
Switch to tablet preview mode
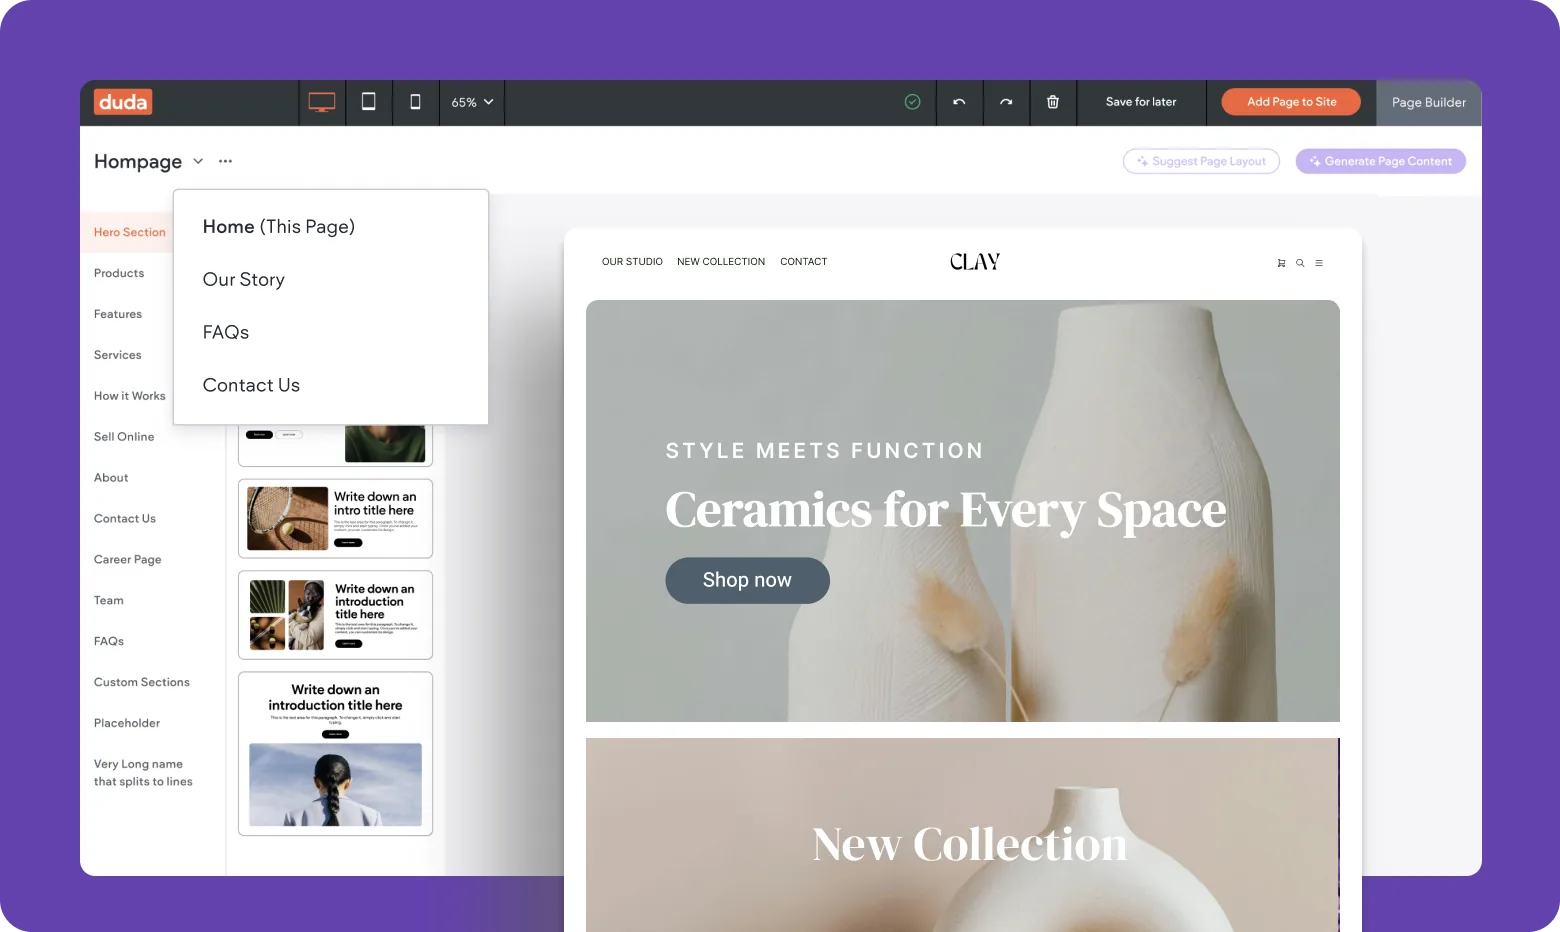[368, 102]
